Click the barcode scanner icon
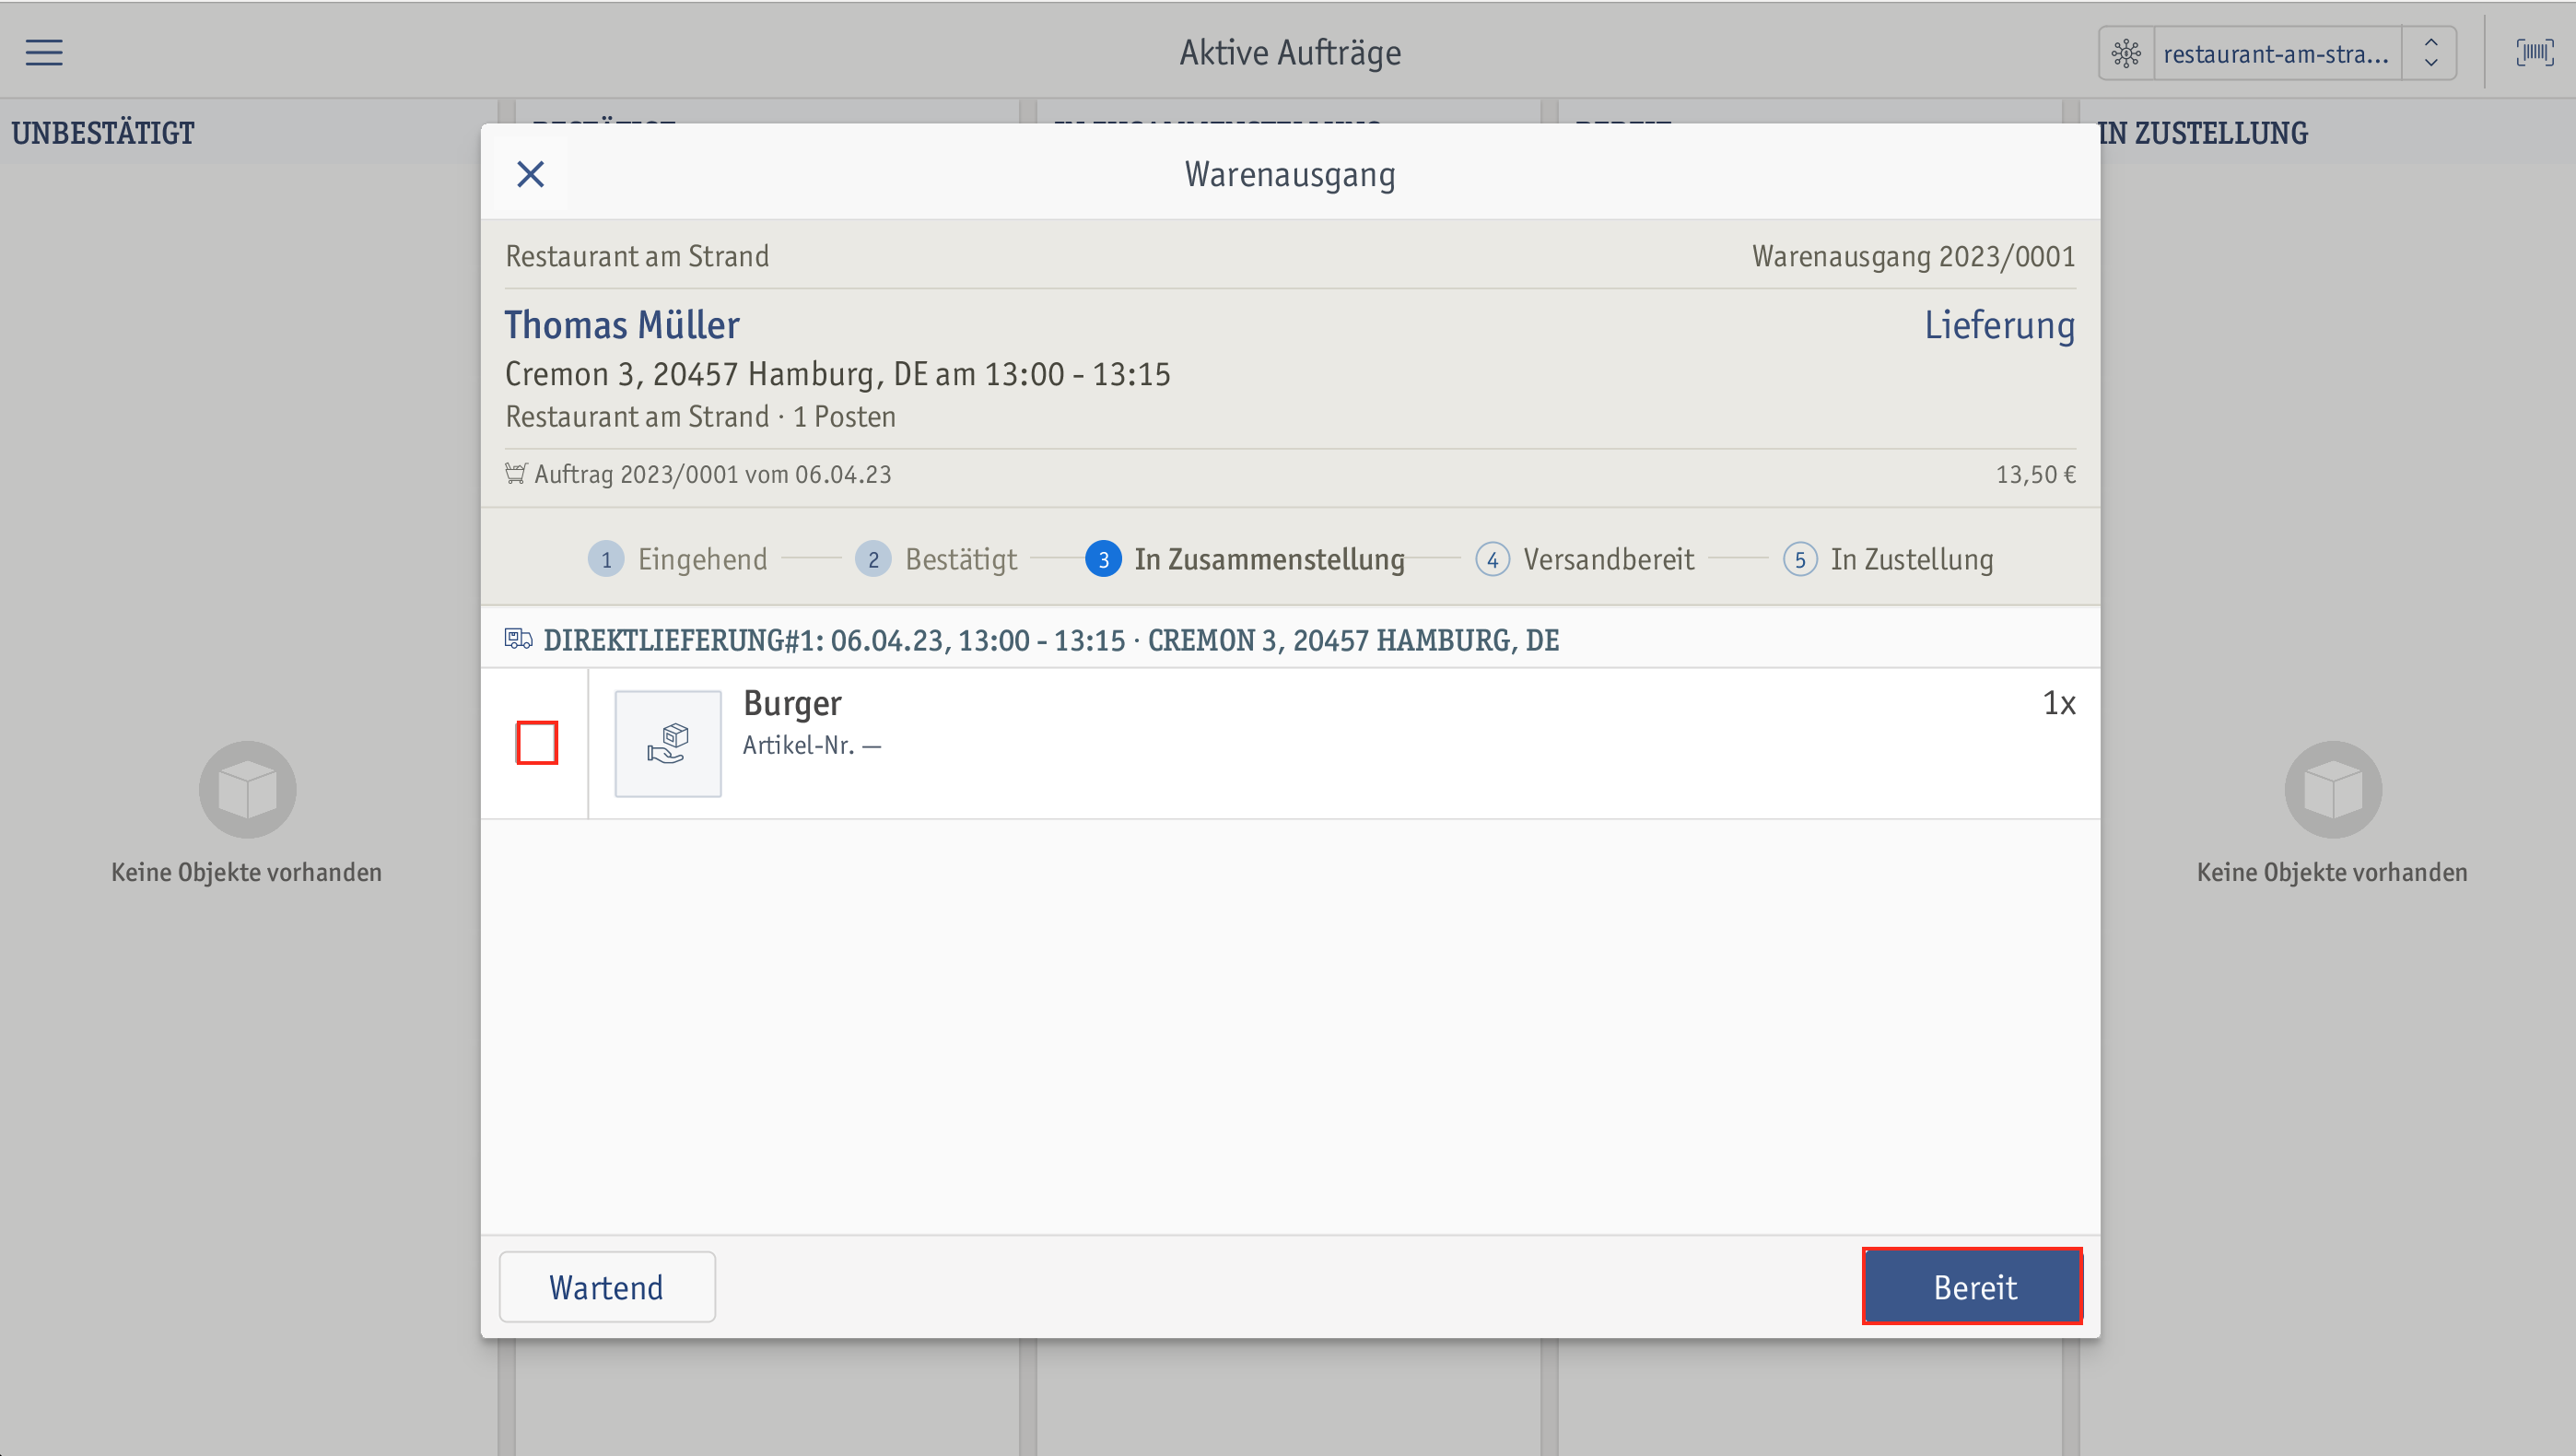Screen dimensions: 2576x1456 [x=2534, y=52]
